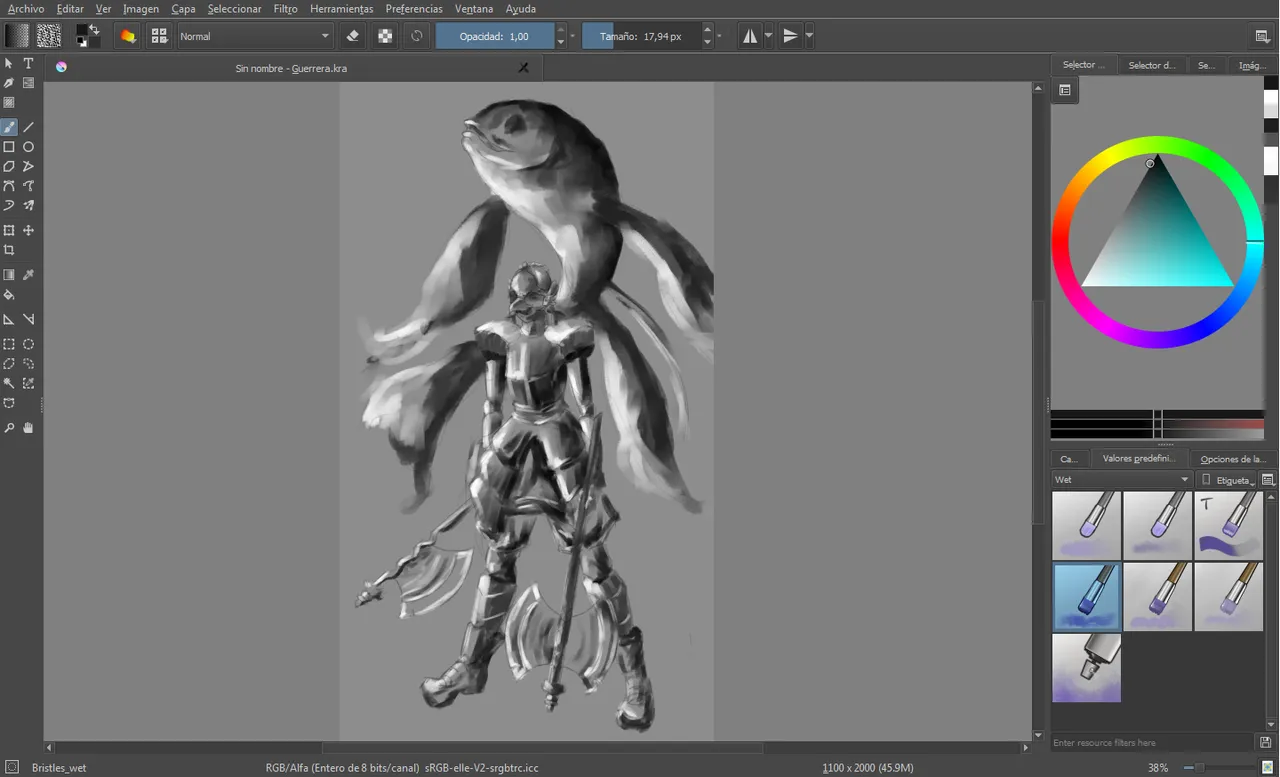Select the highlighted blue Bristles_wet brush preset
Image resolution: width=1280 pixels, height=777 pixels.
[1087, 596]
